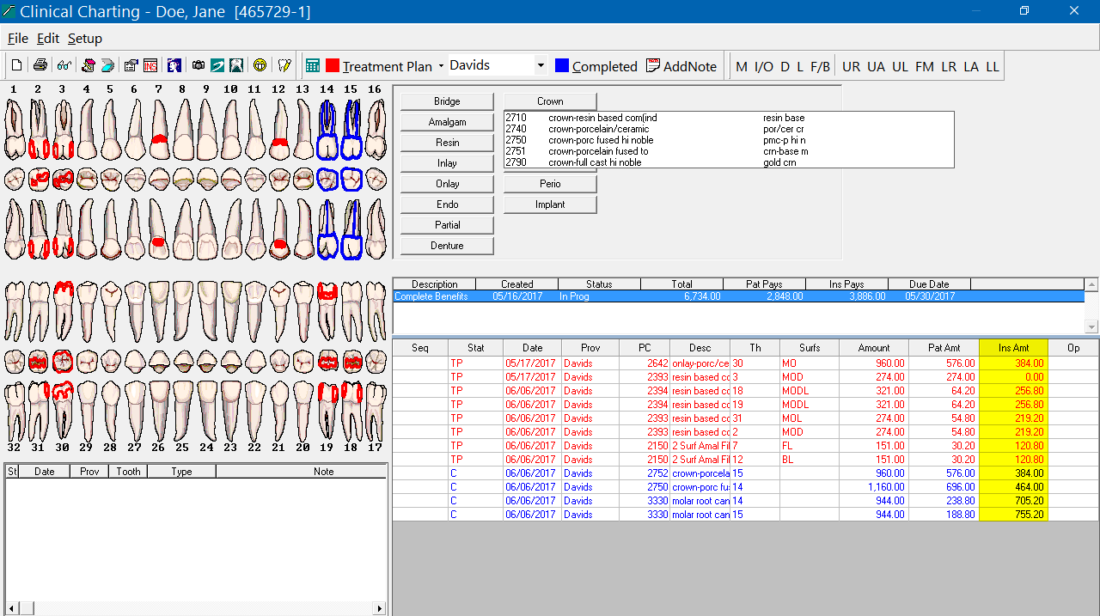Screen dimensions: 1100x616
Task: Select the LL quadrant button
Action: pos(992,67)
